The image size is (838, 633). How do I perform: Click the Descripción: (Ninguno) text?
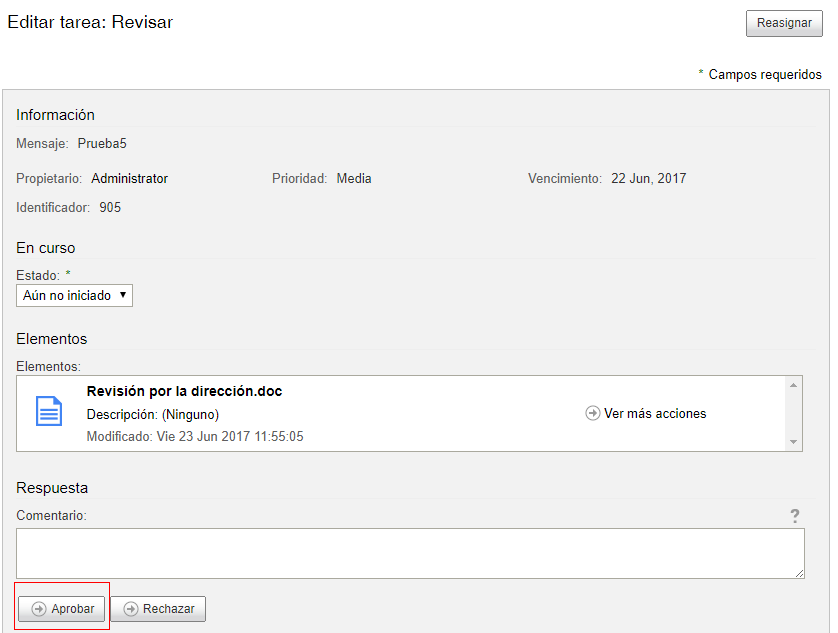(x=153, y=414)
